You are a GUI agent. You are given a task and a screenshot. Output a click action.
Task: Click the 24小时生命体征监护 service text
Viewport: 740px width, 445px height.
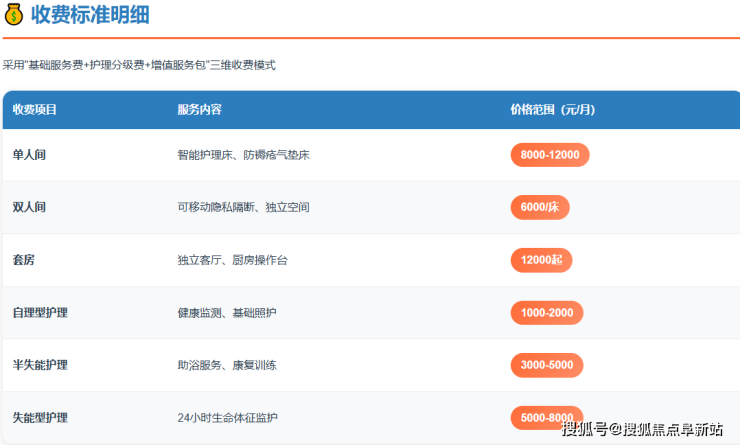(x=227, y=417)
